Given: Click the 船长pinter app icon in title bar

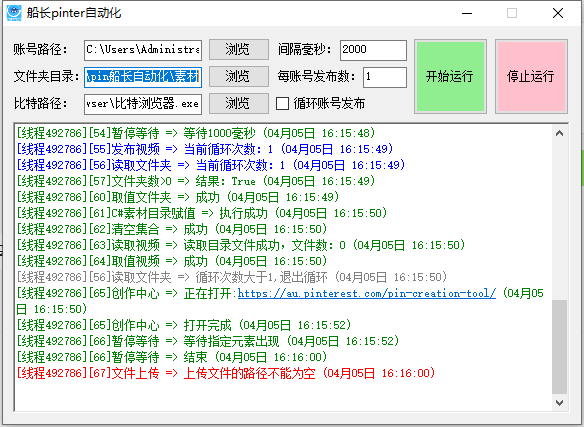Looking at the screenshot, I should pos(14,13).
